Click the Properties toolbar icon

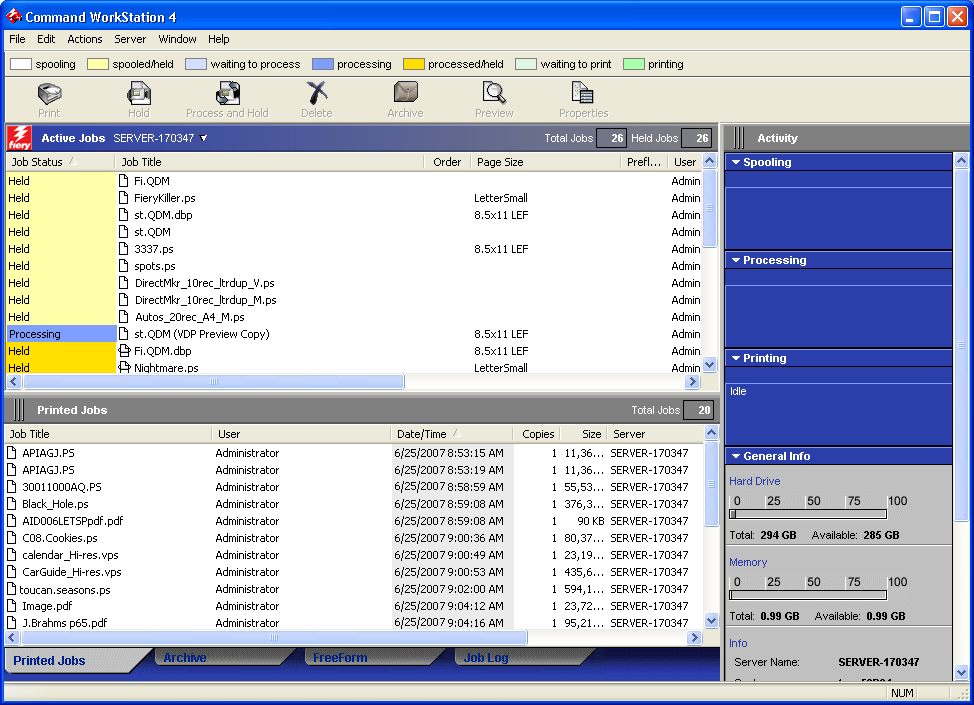[583, 93]
